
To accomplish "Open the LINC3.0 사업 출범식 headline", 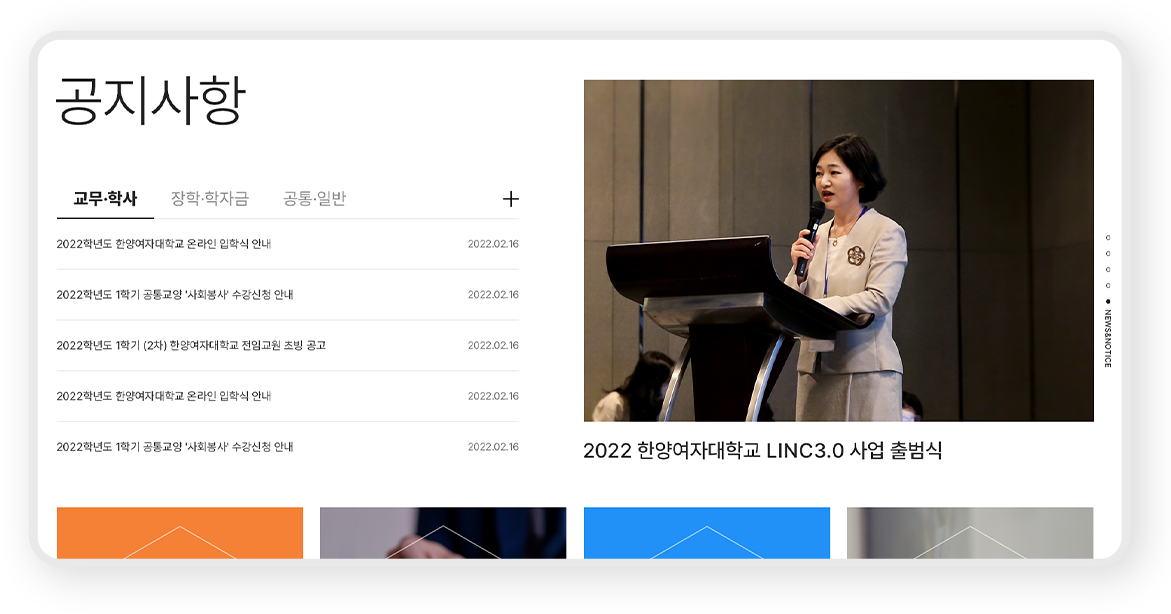I will (762, 450).
